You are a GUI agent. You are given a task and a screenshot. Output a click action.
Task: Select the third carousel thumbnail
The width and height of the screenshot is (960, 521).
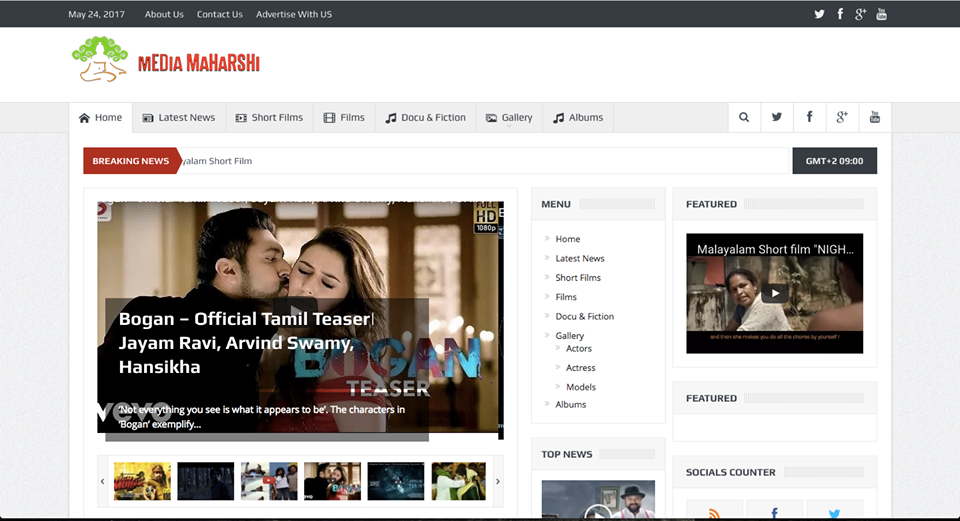269,481
